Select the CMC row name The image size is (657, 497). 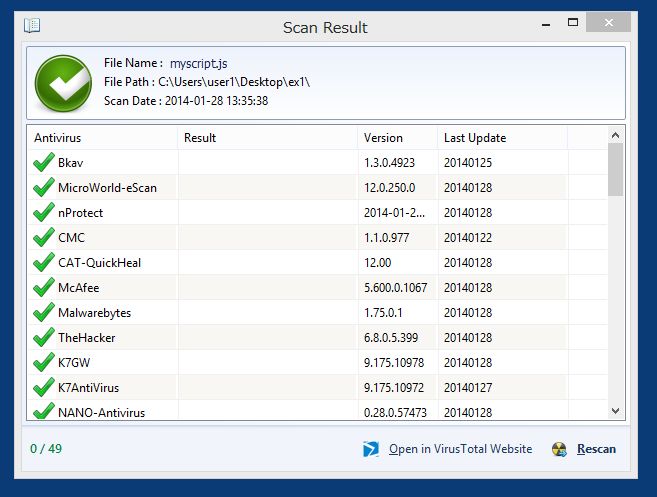click(71, 238)
